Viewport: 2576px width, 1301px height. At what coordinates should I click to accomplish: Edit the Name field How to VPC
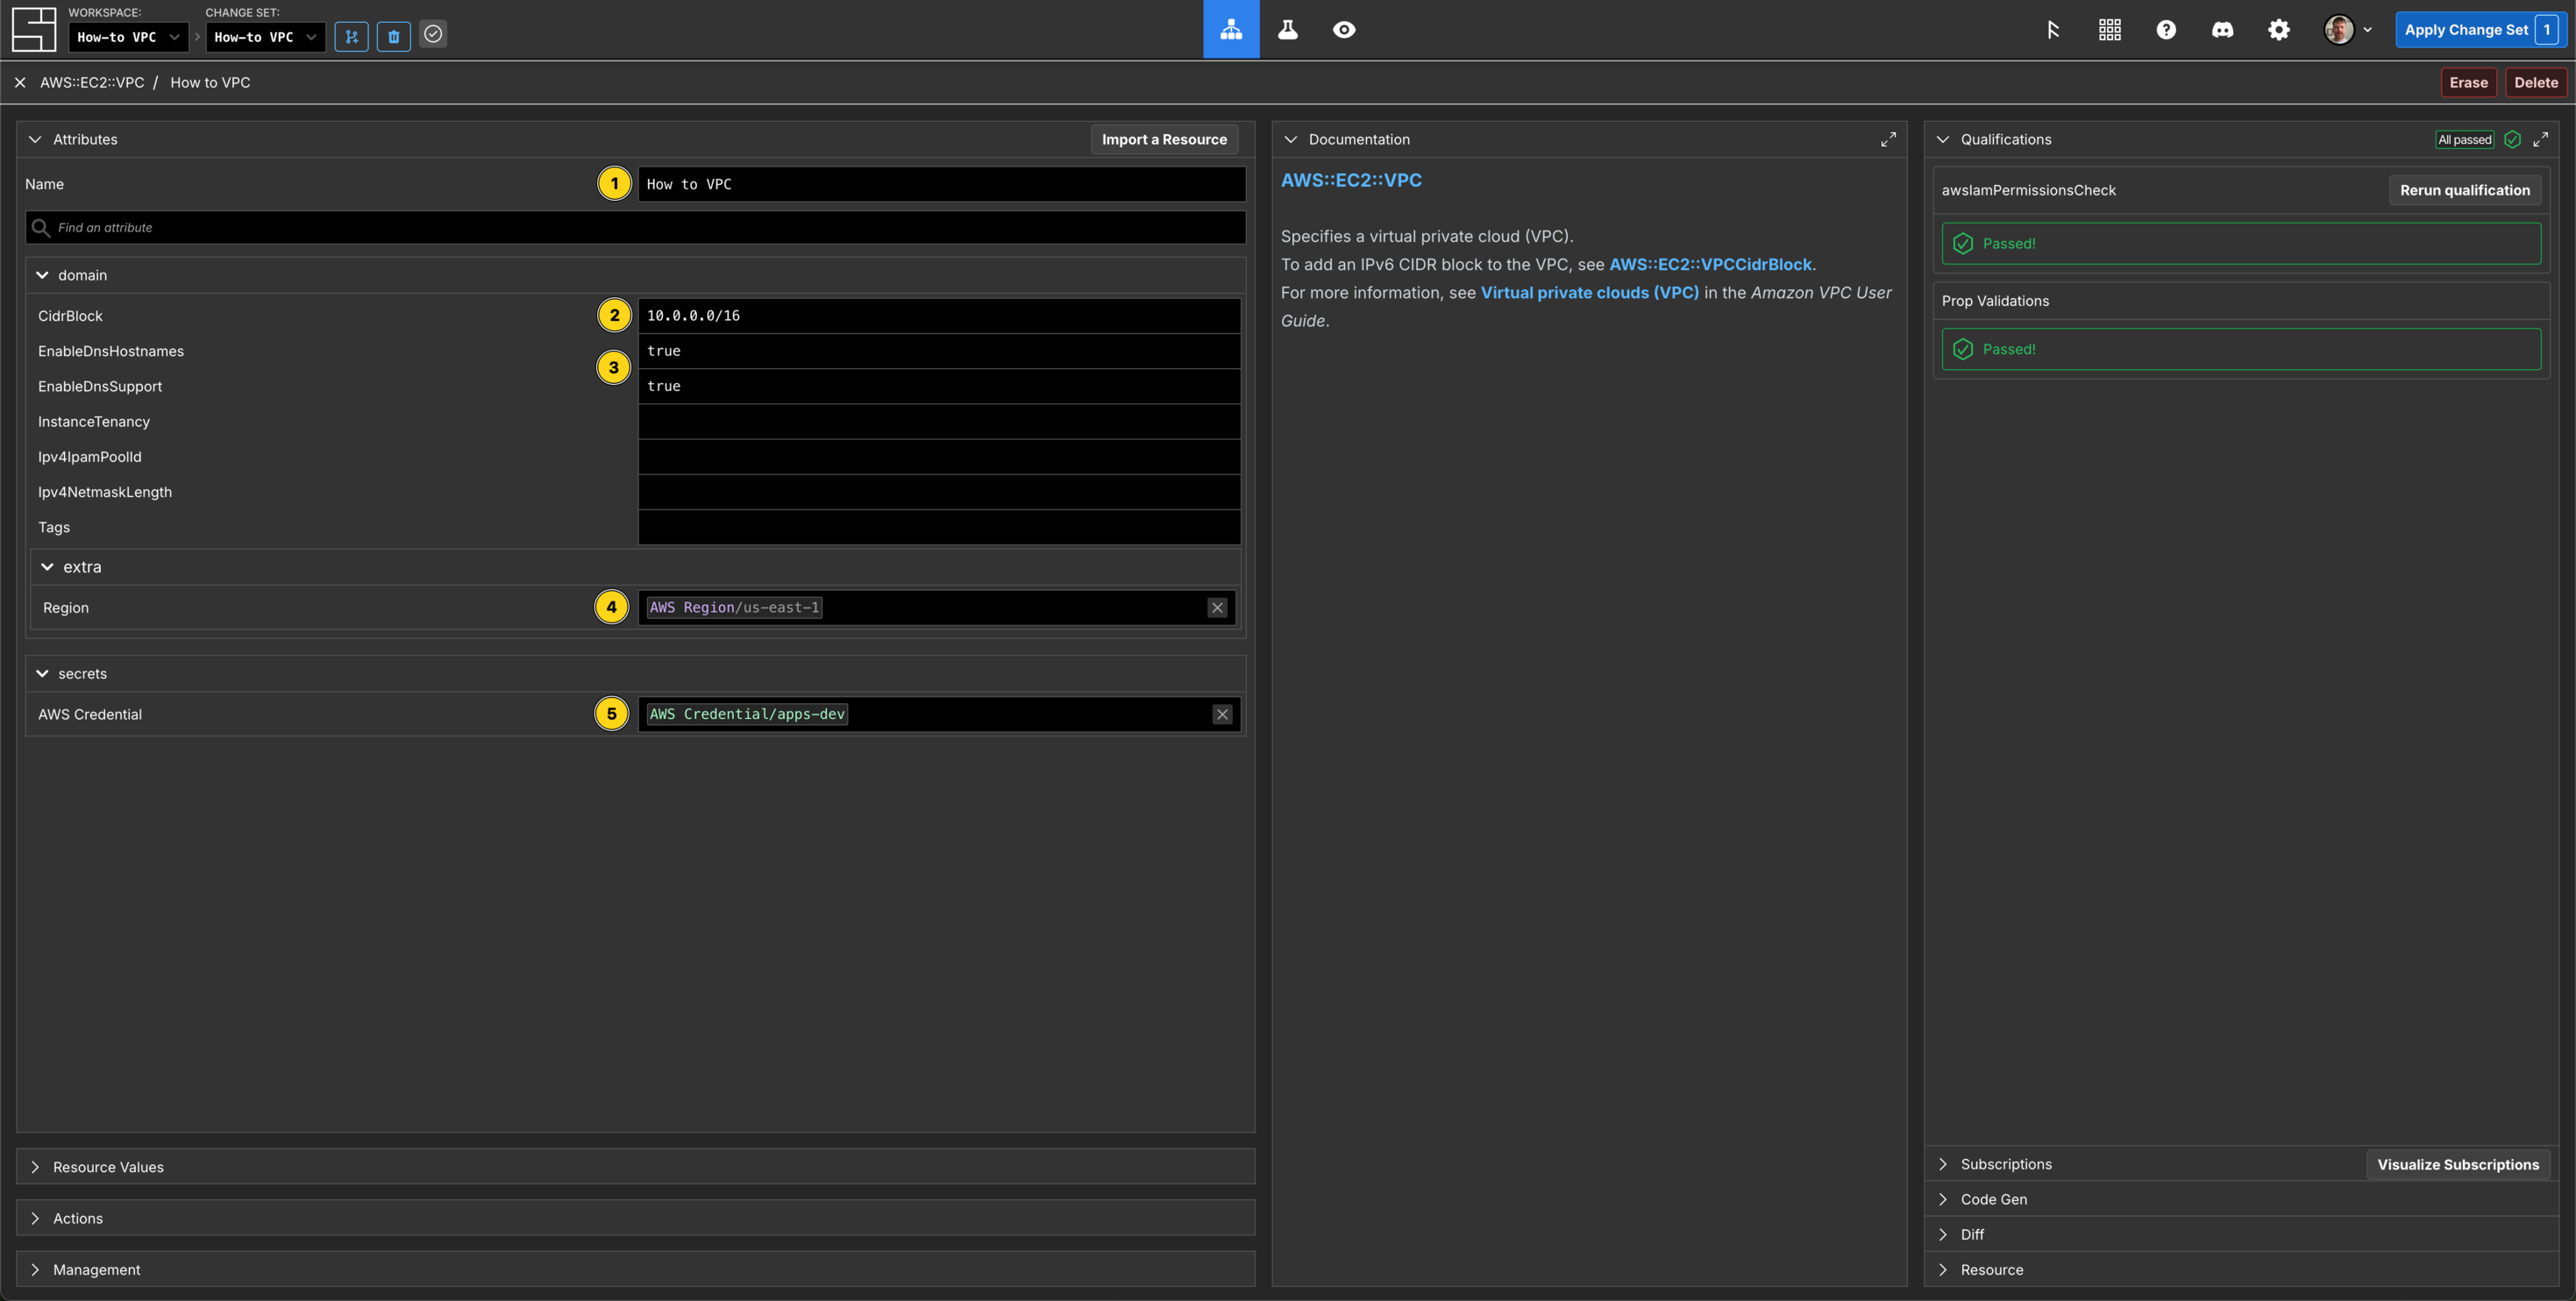(941, 184)
